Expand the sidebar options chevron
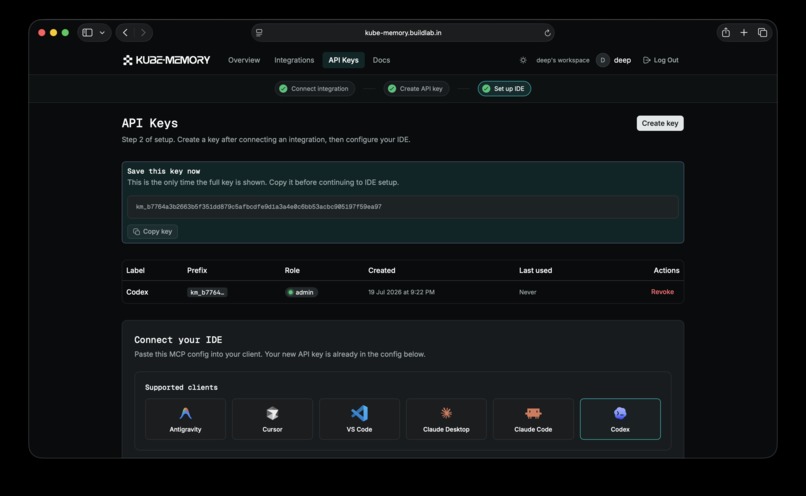The height and width of the screenshot is (496, 806). pyautogui.click(x=102, y=32)
